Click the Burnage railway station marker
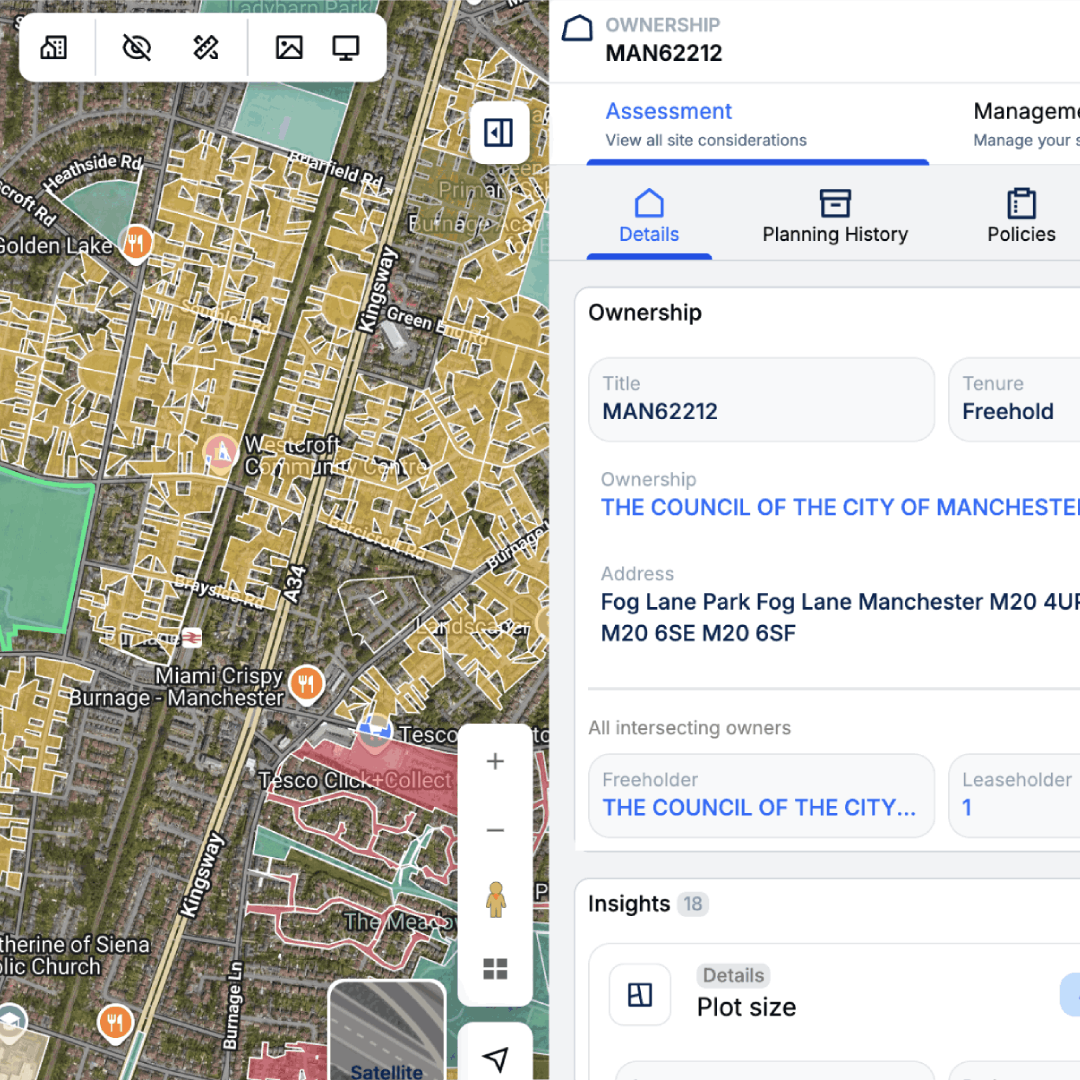 [x=191, y=638]
